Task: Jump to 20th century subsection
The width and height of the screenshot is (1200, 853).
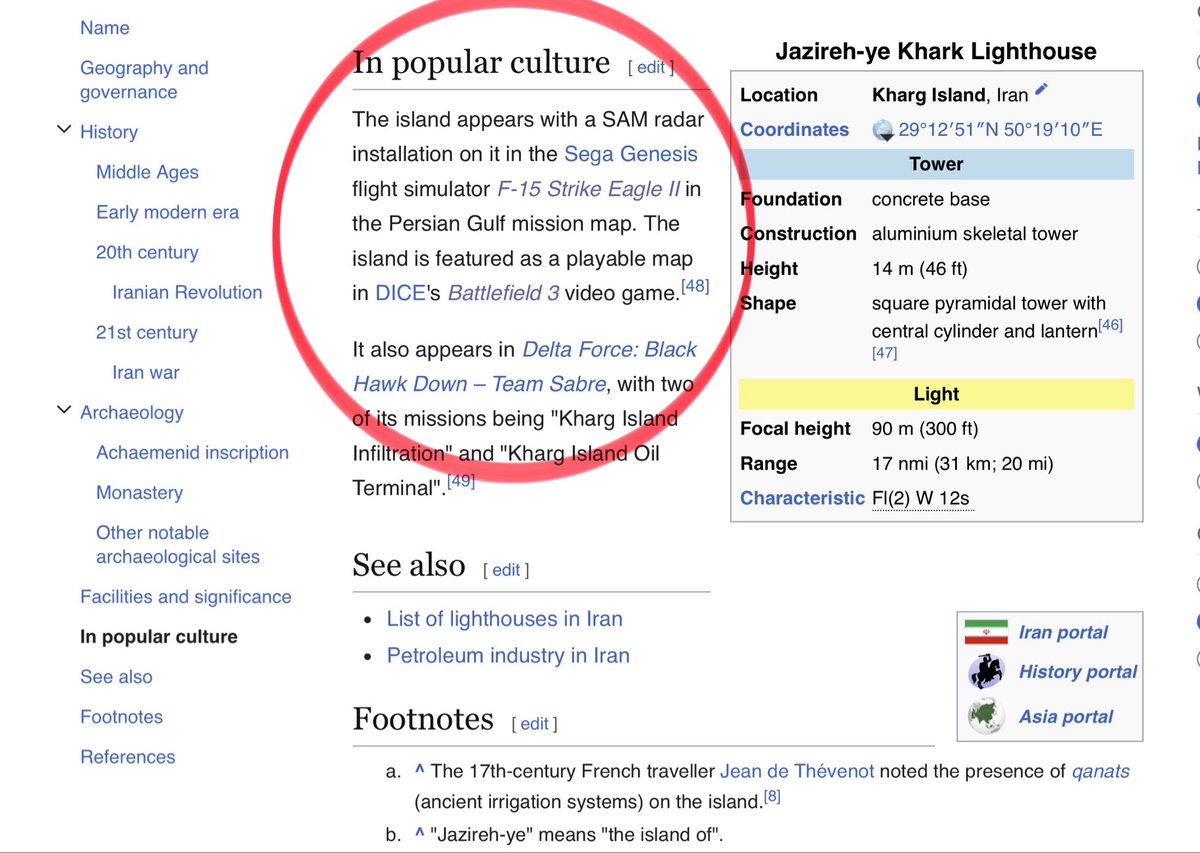Action: (147, 252)
